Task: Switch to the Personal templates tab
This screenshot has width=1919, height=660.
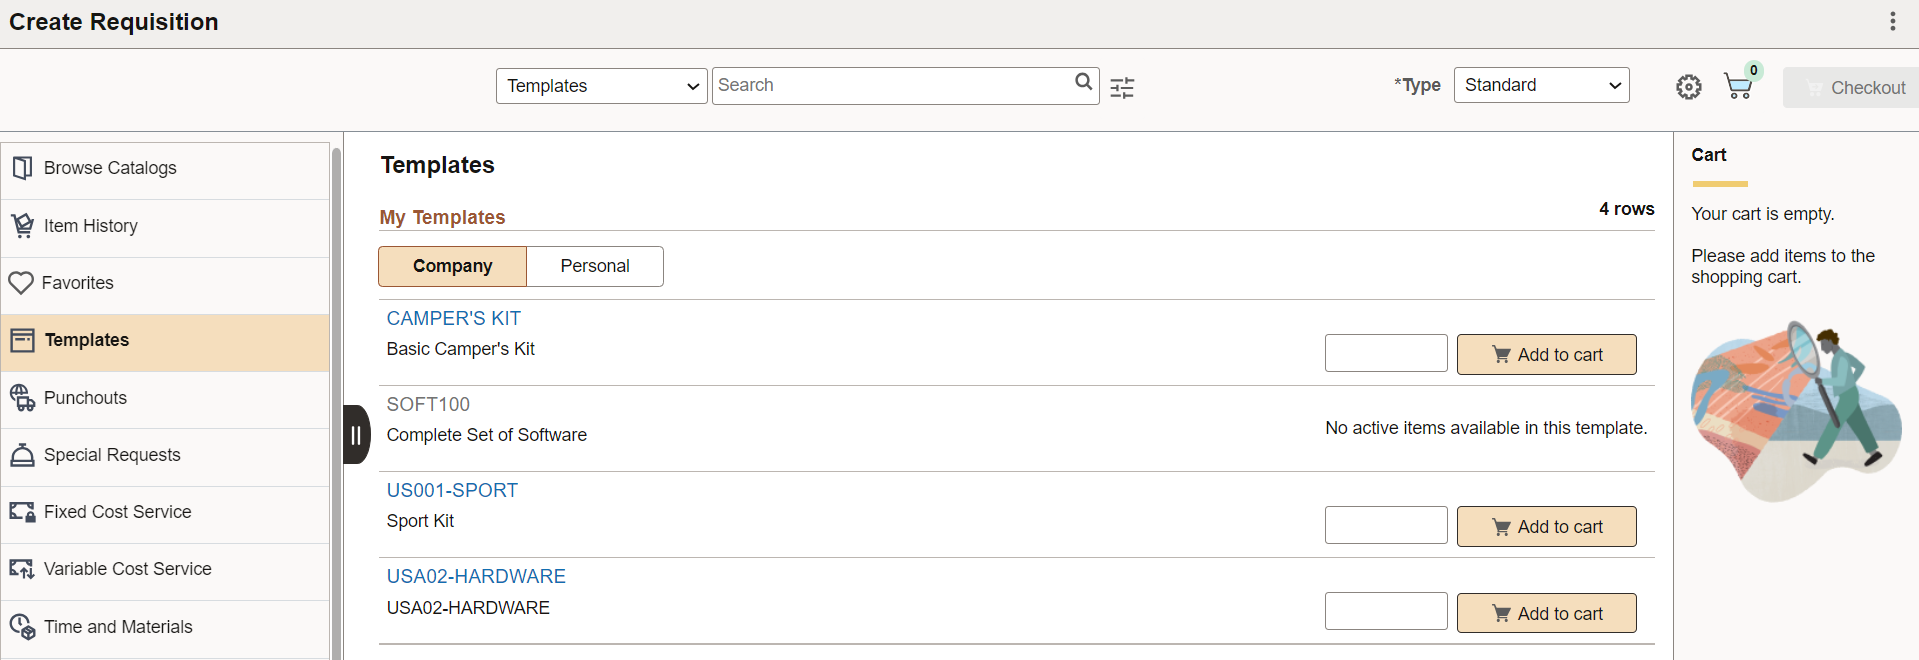Action: point(595,266)
